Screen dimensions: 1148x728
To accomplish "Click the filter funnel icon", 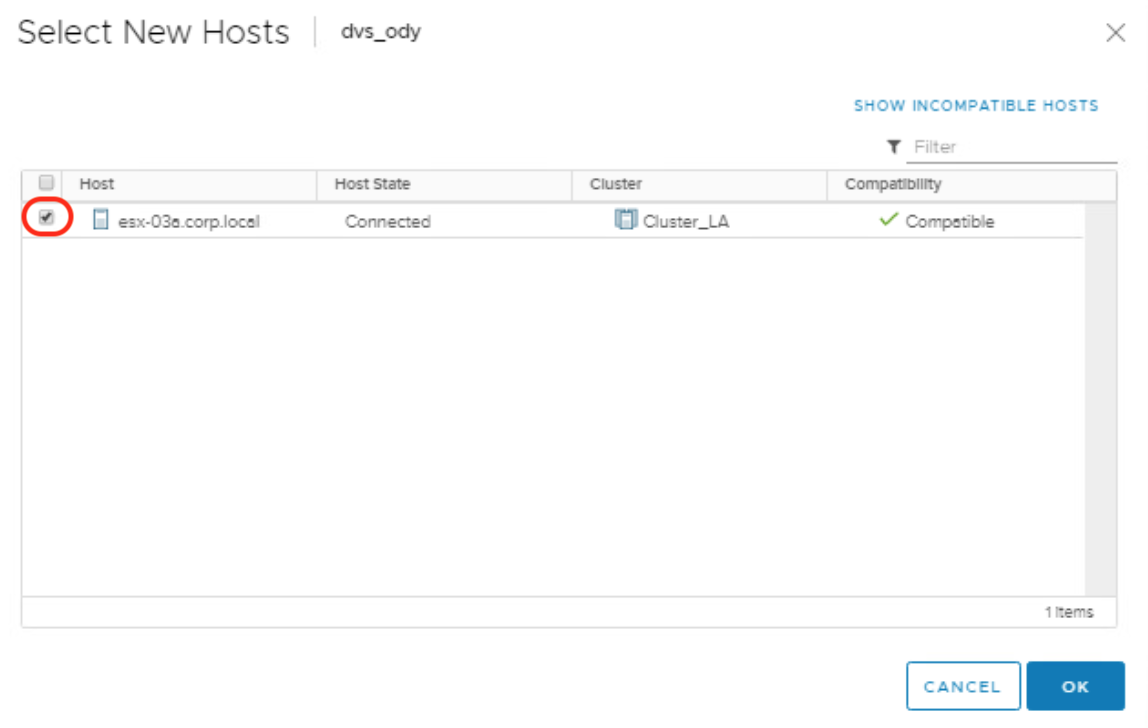I will (x=893, y=146).
